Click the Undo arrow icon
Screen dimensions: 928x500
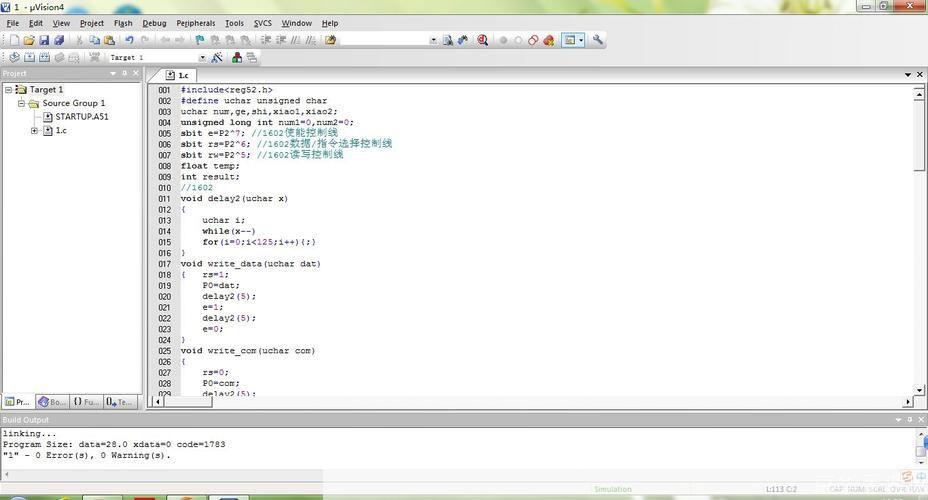click(129, 40)
